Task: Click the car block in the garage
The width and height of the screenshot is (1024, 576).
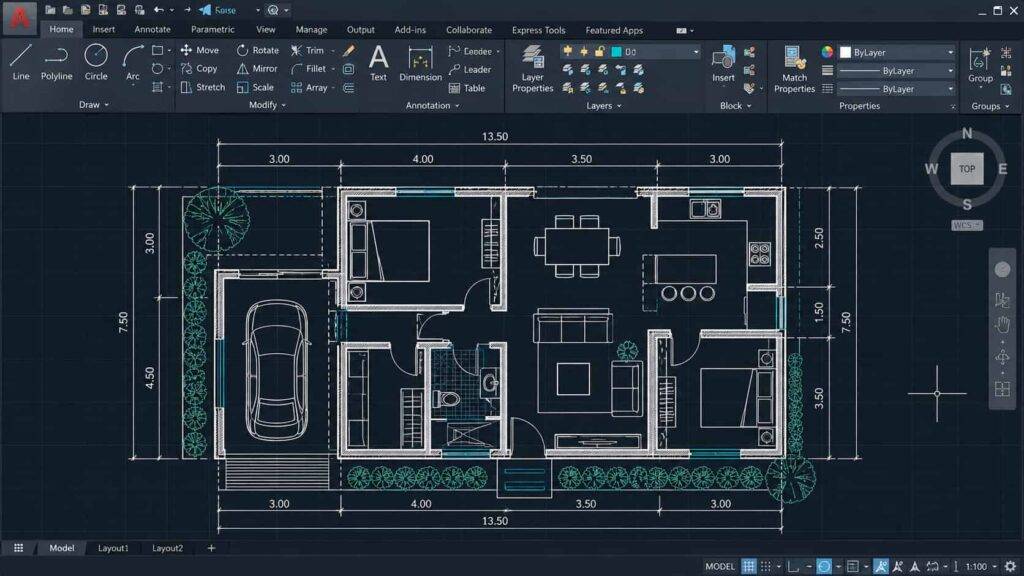Action: 277,370
